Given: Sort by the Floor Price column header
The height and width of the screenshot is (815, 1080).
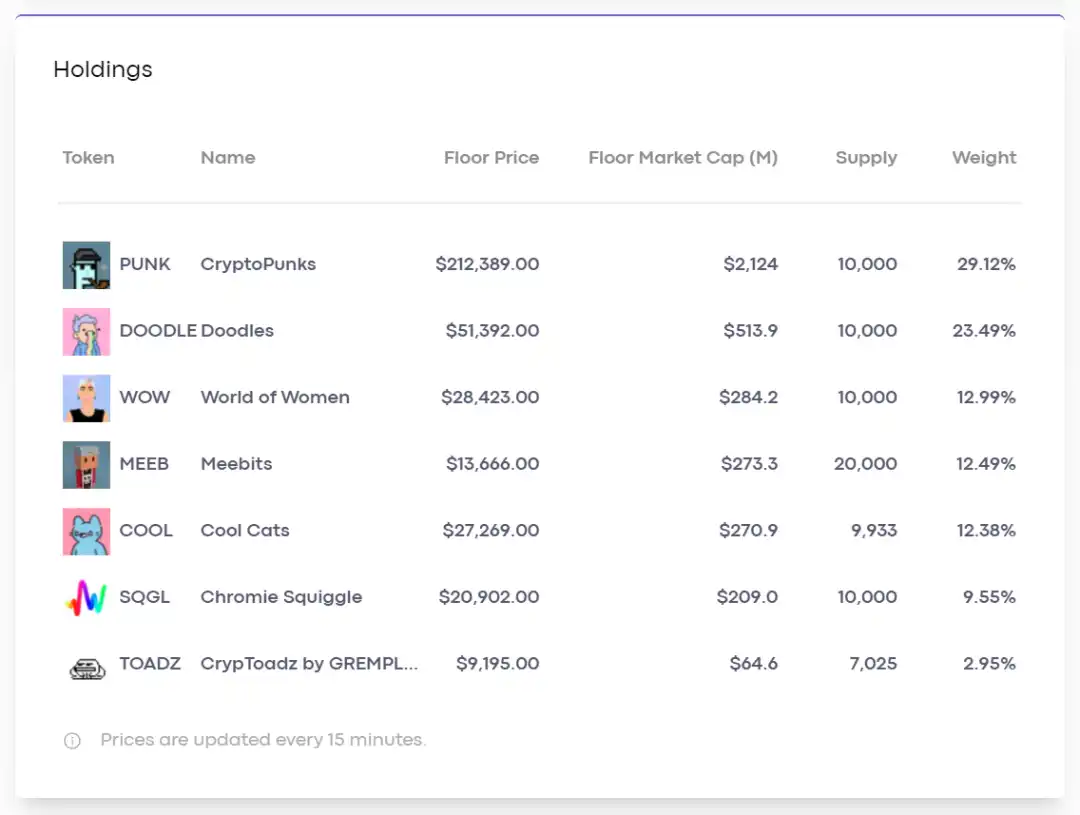Looking at the screenshot, I should (491, 158).
